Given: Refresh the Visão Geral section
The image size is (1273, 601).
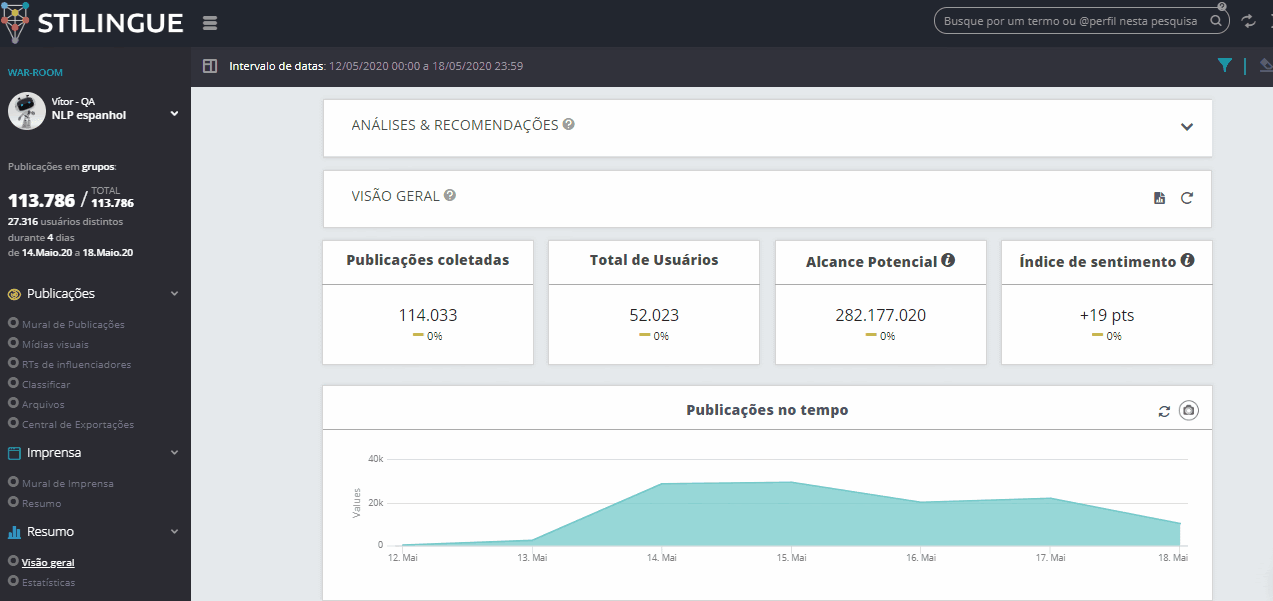Looking at the screenshot, I should coord(1187,198).
